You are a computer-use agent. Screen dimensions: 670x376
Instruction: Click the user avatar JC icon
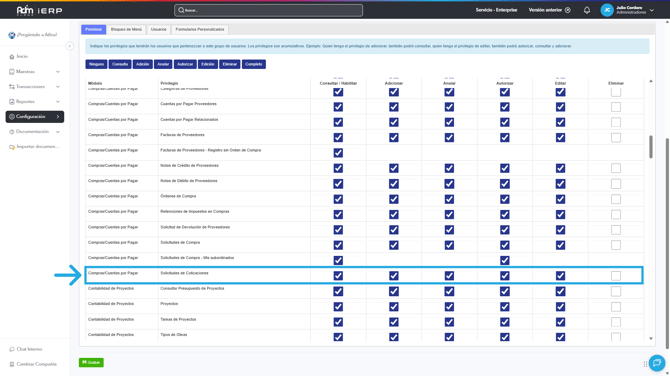pyautogui.click(x=607, y=10)
